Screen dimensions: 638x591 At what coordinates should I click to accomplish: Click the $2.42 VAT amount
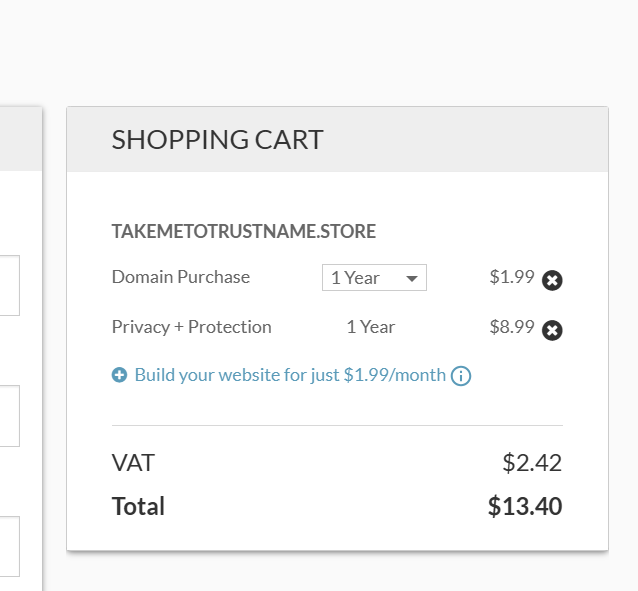(x=532, y=463)
